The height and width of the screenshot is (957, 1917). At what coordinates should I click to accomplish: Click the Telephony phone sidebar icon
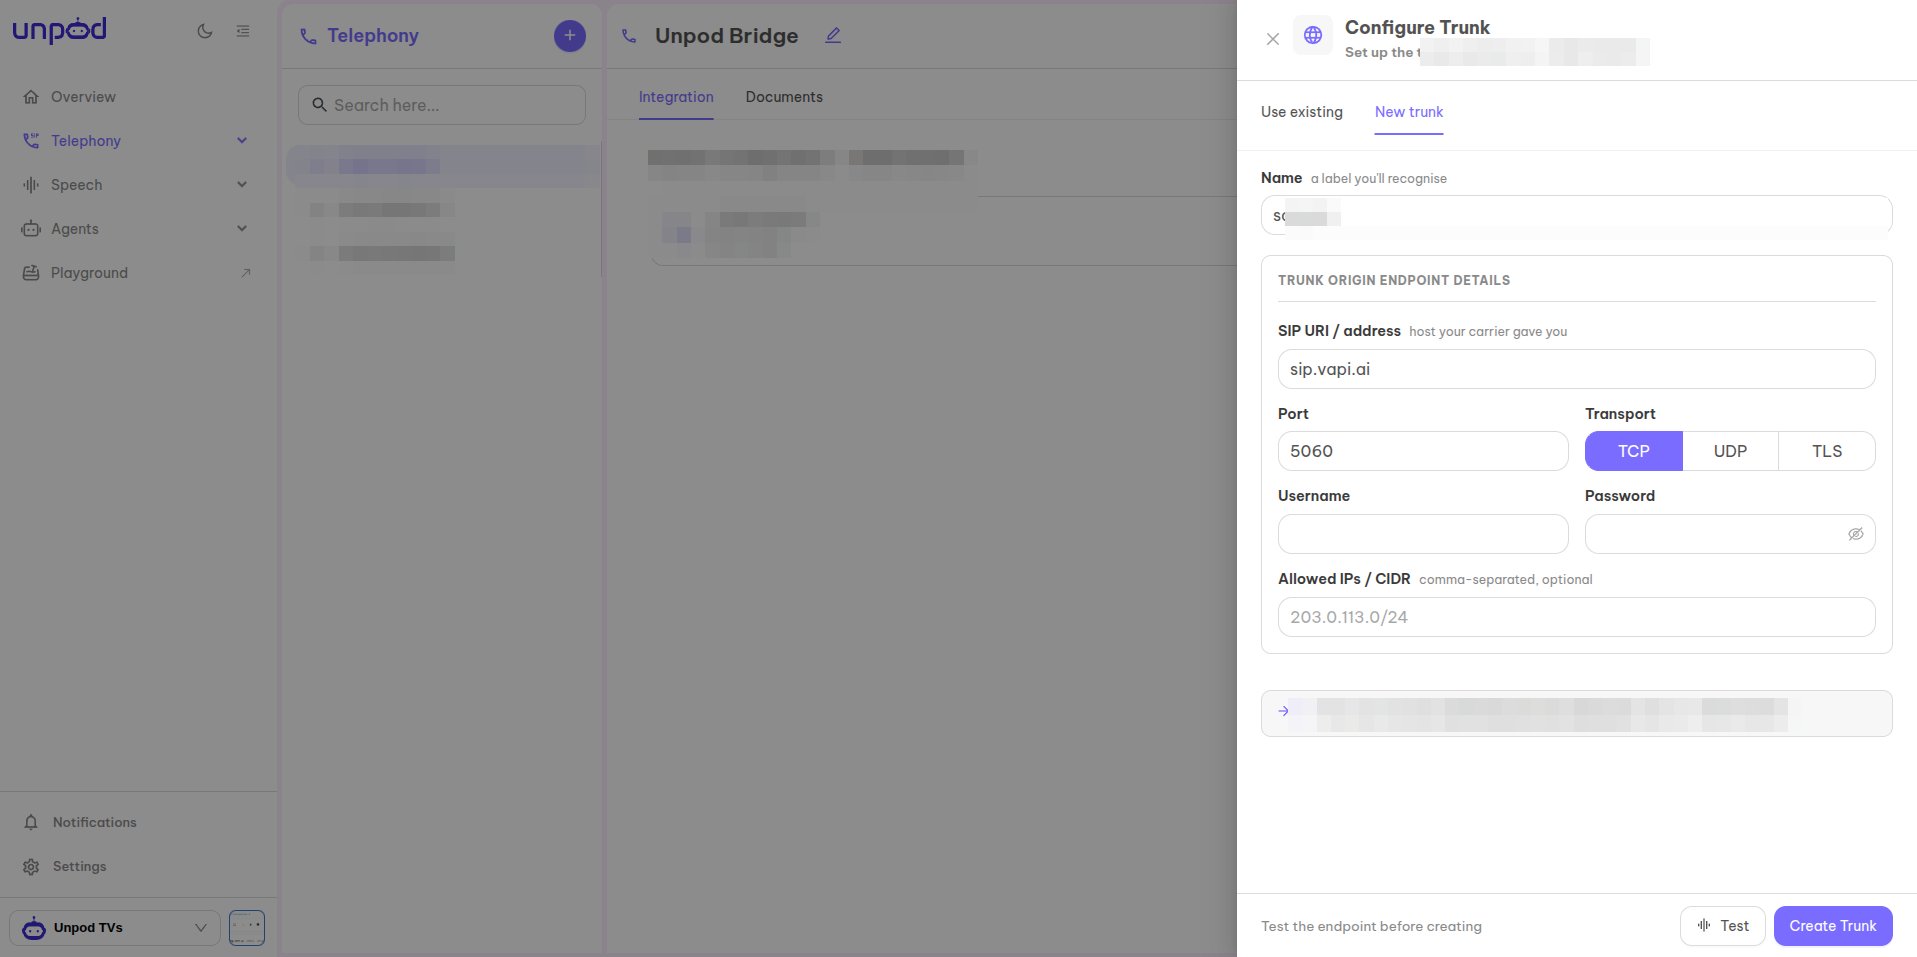click(31, 141)
